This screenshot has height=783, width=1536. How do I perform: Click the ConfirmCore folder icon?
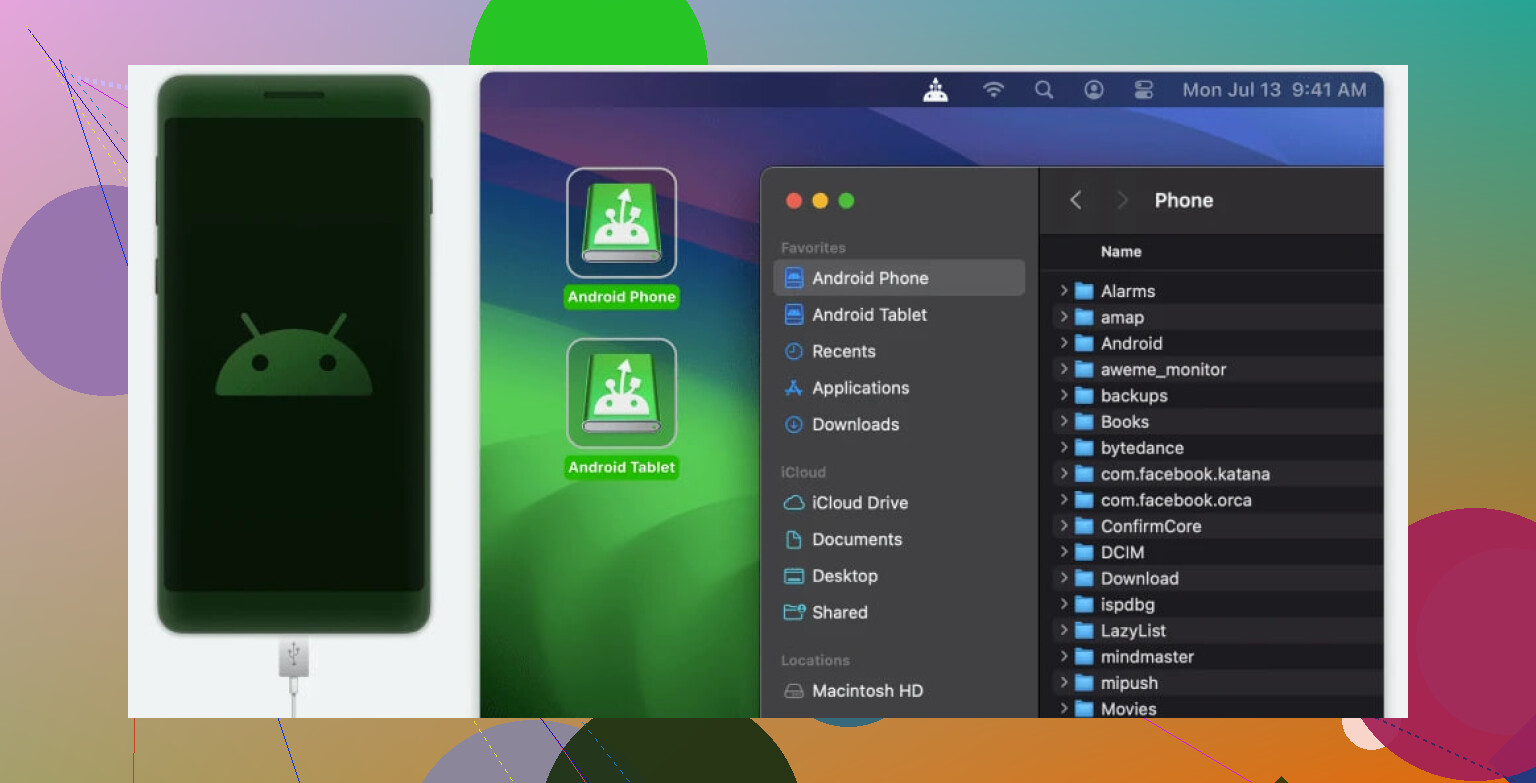click(1084, 526)
